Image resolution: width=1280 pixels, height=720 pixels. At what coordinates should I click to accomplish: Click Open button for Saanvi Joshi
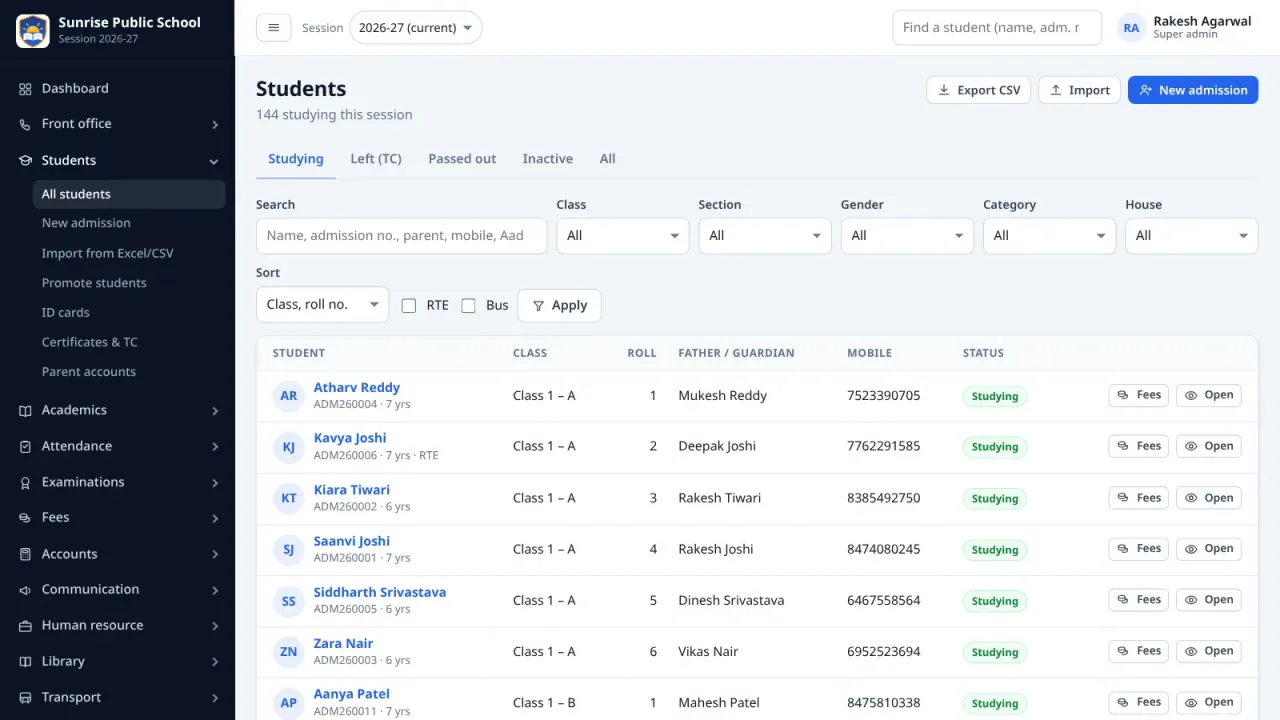(1208, 549)
